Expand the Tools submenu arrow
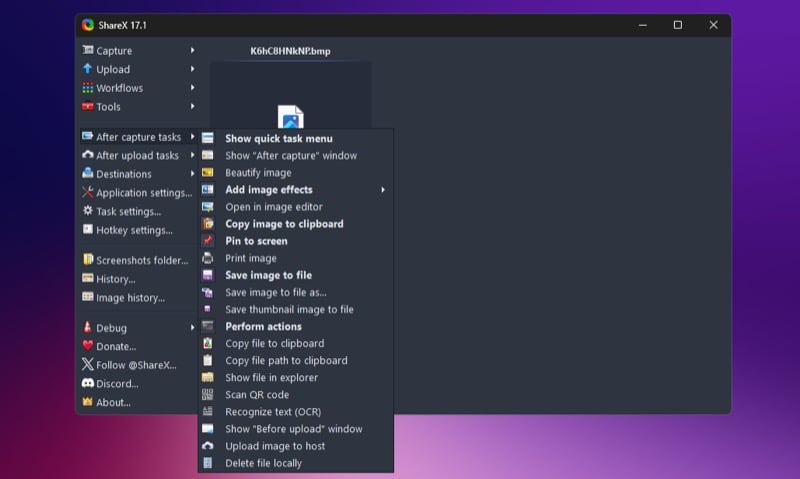 192,106
